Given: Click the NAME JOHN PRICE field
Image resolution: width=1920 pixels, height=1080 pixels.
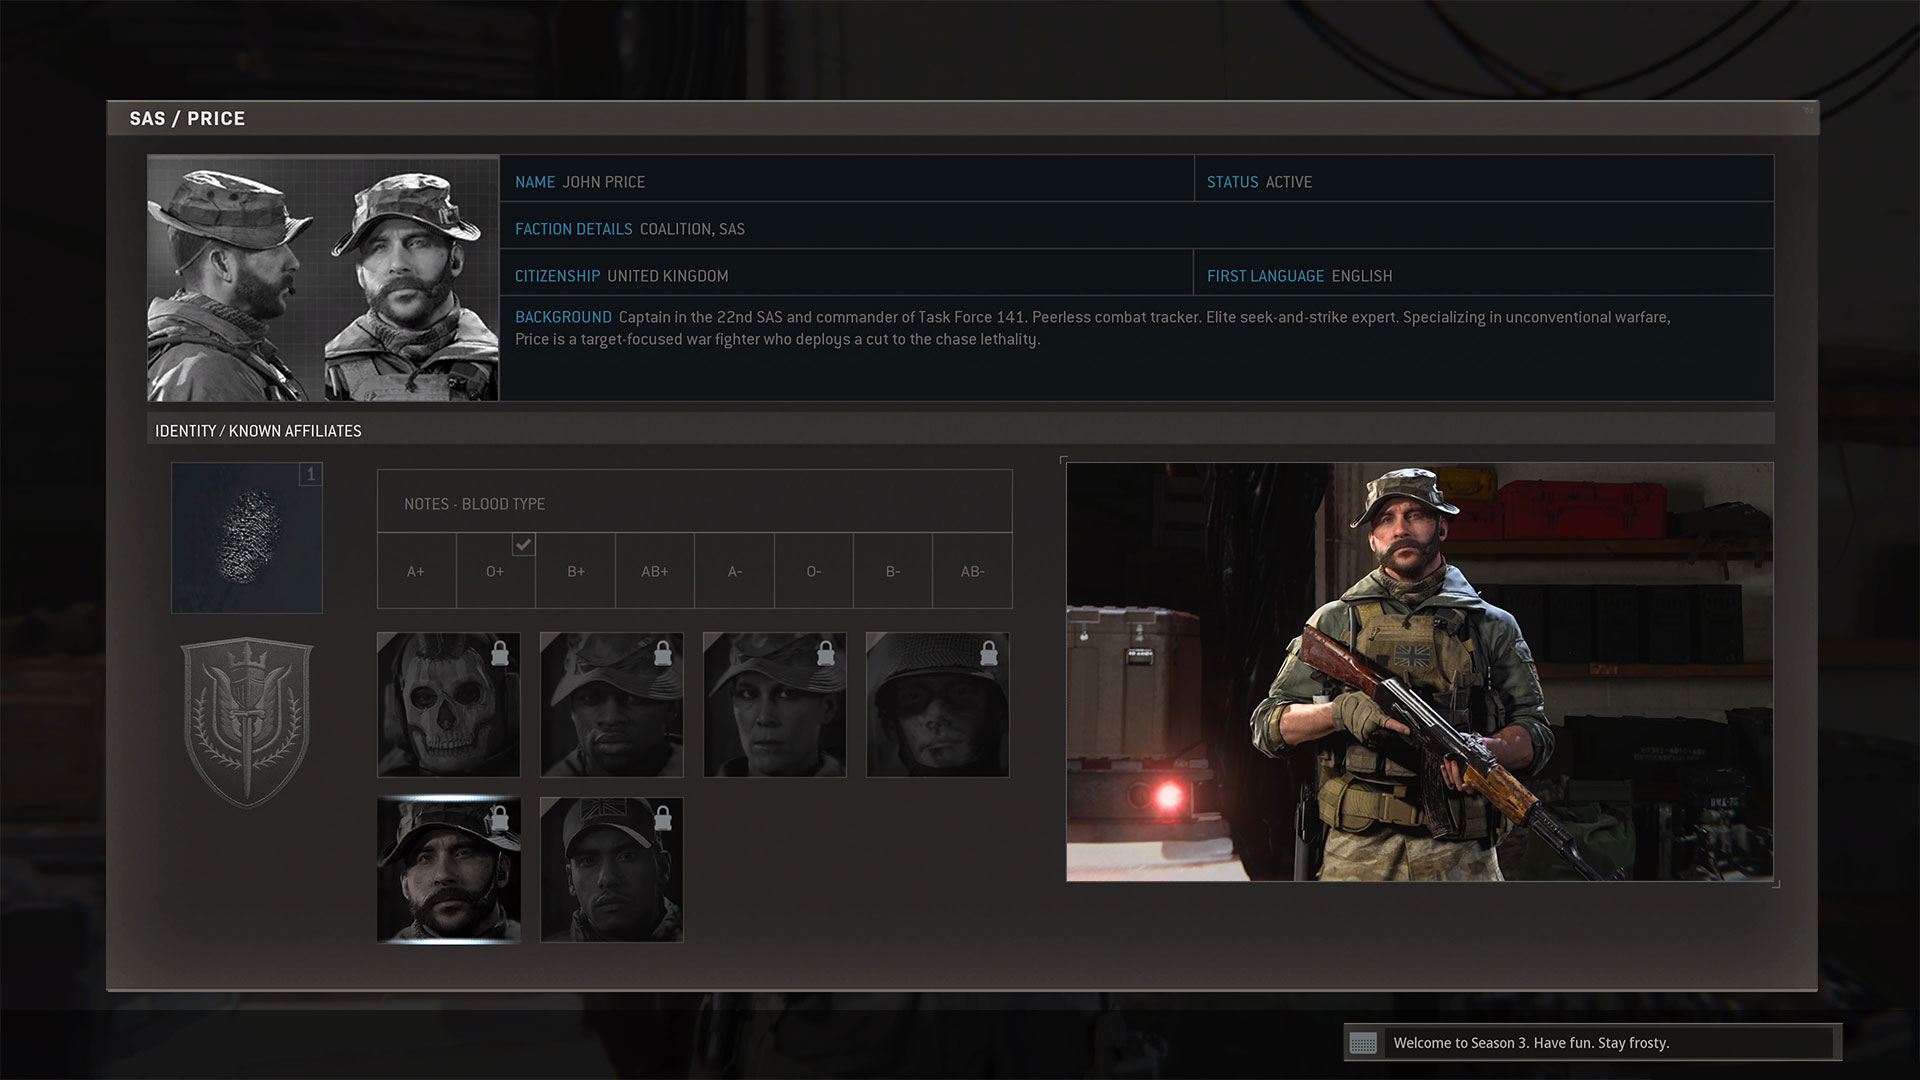Looking at the screenshot, I should [846, 179].
